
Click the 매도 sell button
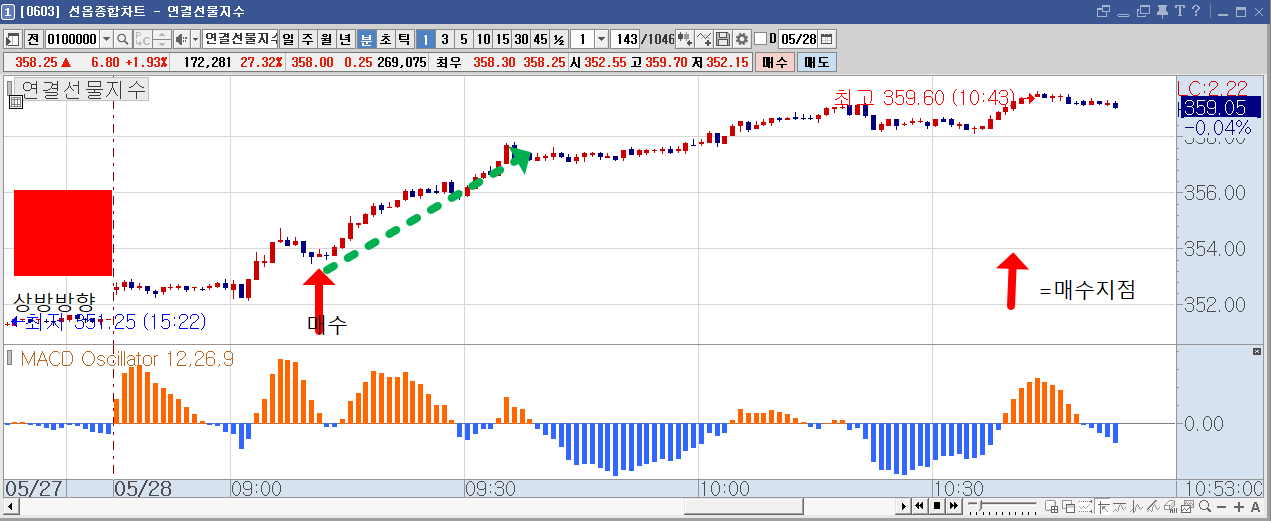tap(817, 62)
